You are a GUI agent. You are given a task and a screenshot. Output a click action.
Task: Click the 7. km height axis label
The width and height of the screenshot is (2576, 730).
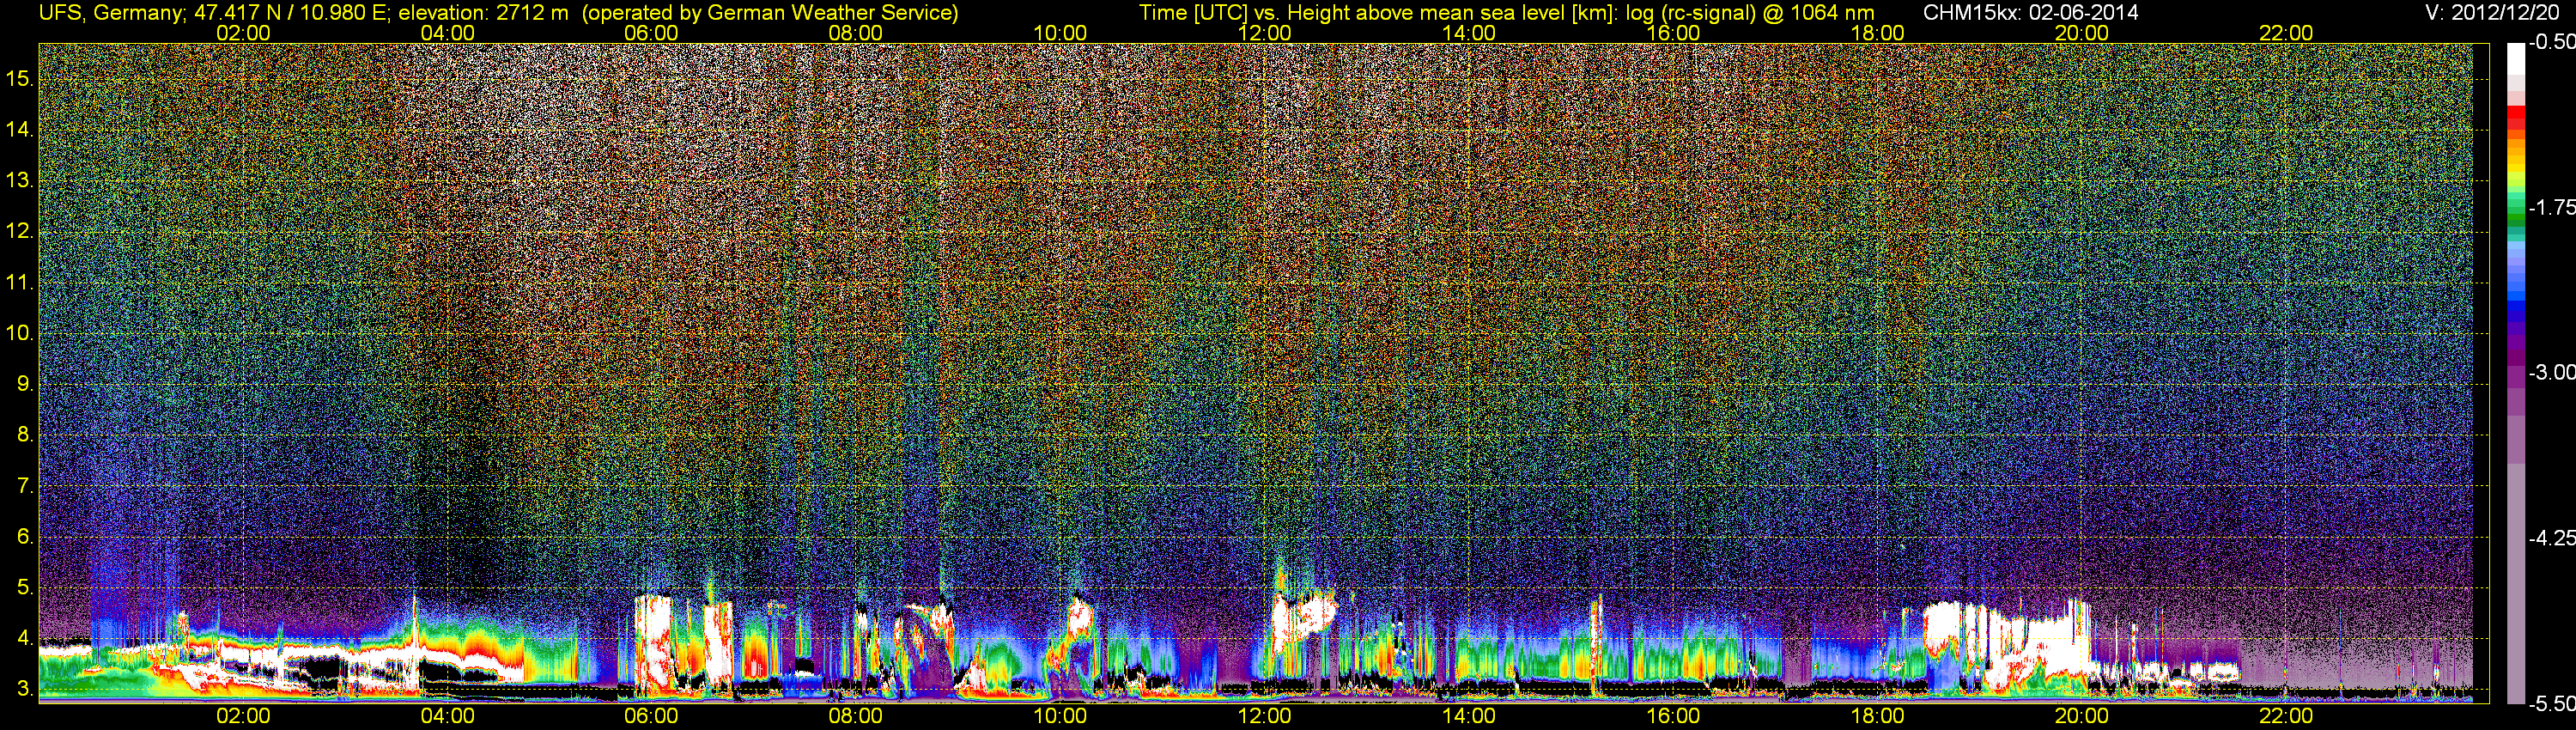[25, 486]
